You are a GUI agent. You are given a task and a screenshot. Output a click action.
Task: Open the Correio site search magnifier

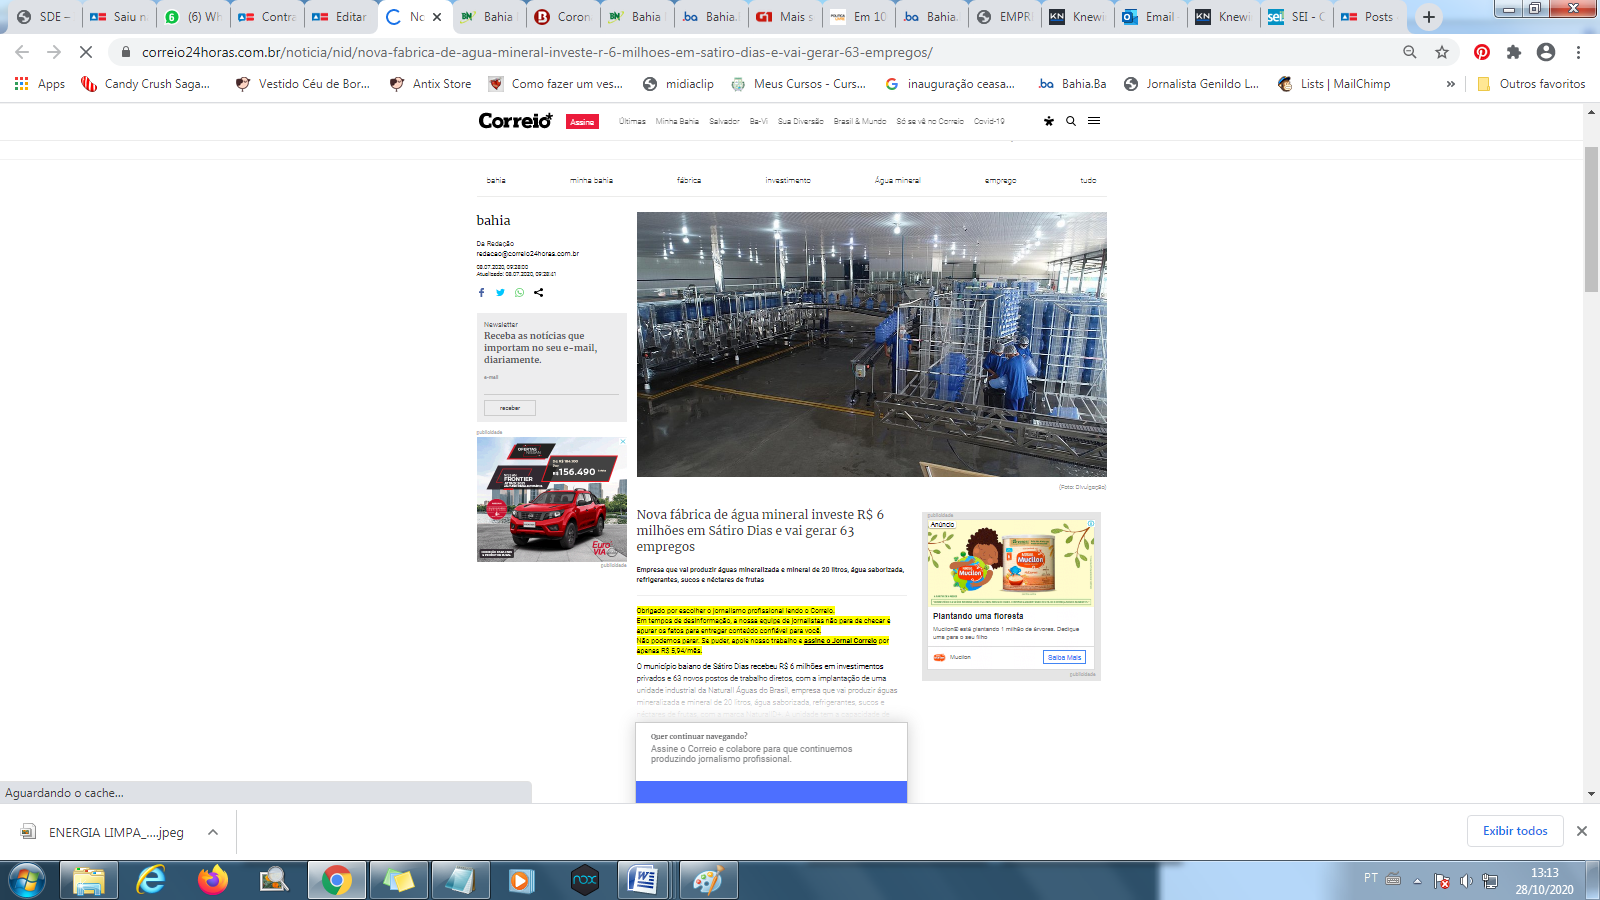coord(1071,121)
